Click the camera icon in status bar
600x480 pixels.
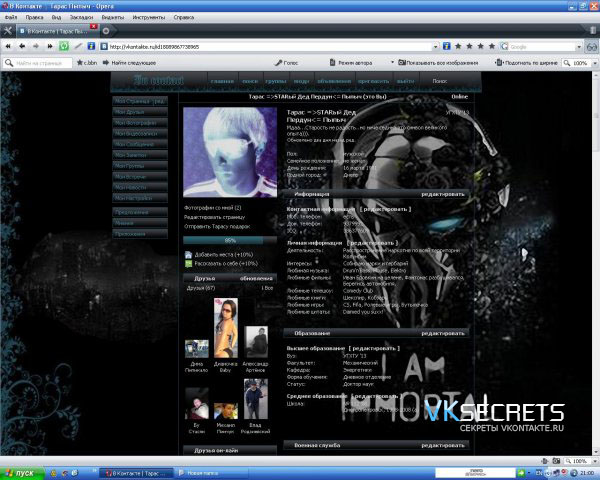coord(556,461)
